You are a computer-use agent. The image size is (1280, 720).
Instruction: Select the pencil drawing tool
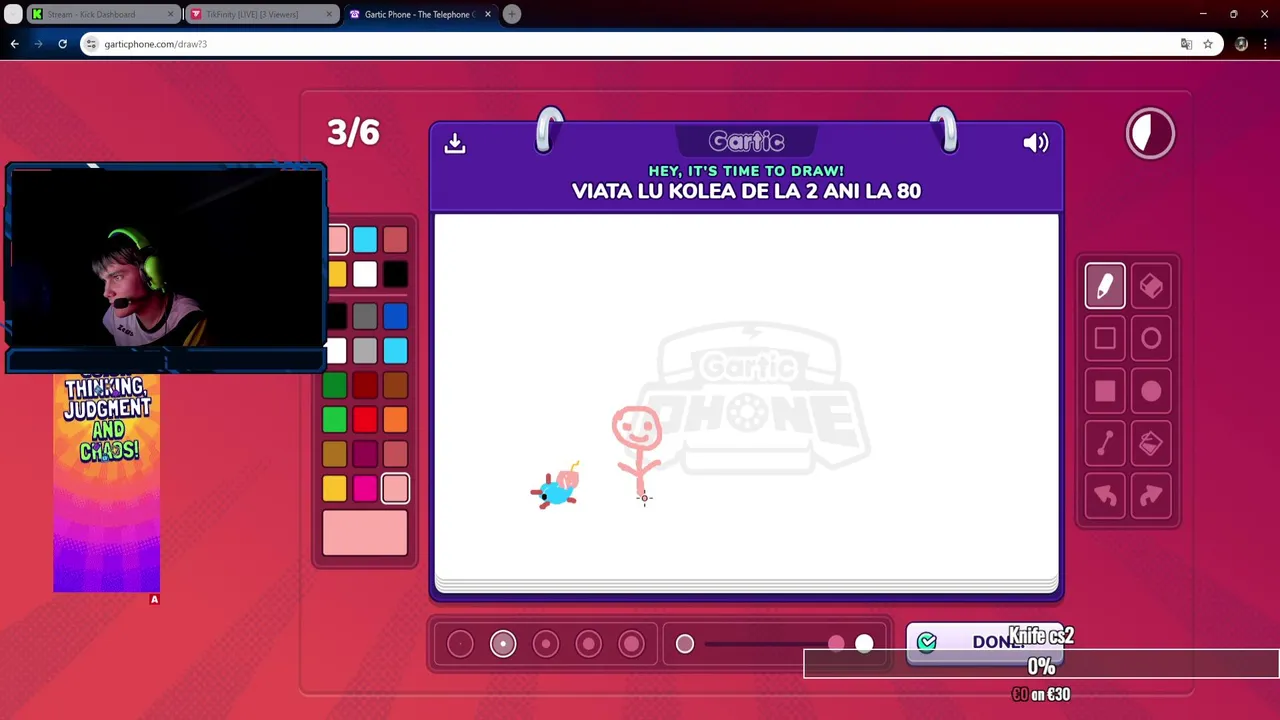1105,287
